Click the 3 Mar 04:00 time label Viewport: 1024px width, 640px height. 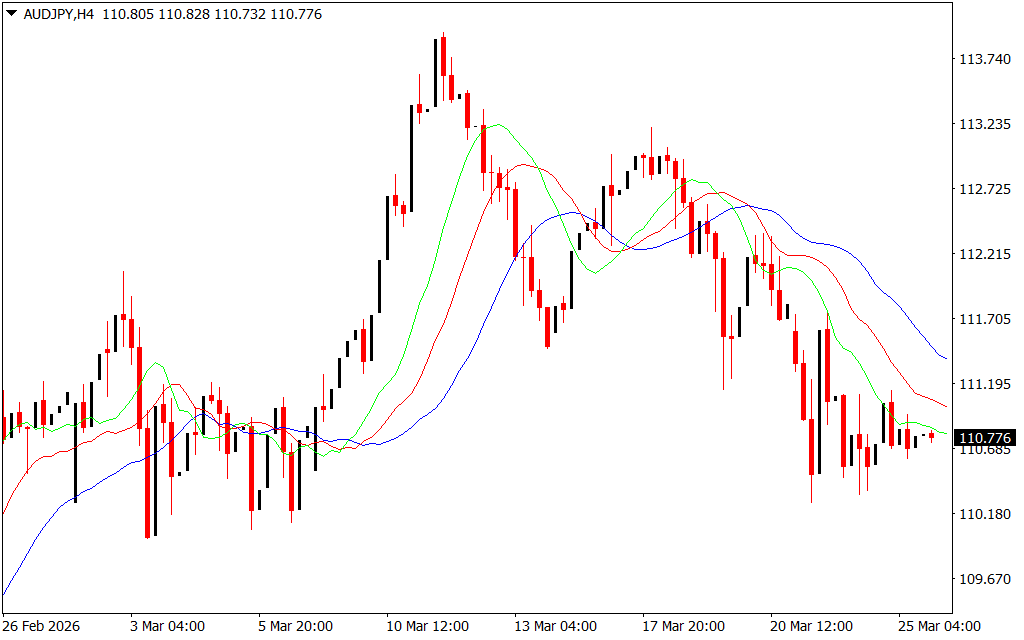168,626
